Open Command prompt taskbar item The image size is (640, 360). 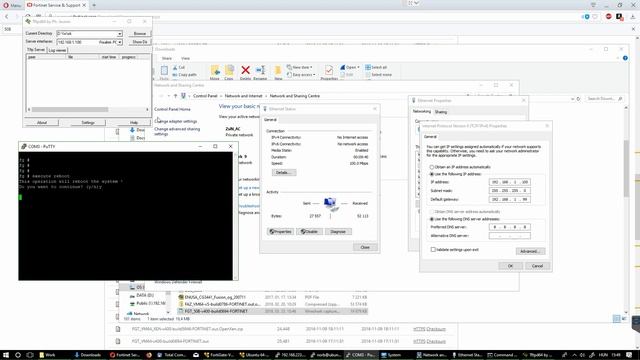pyautogui.click(x=502, y=355)
